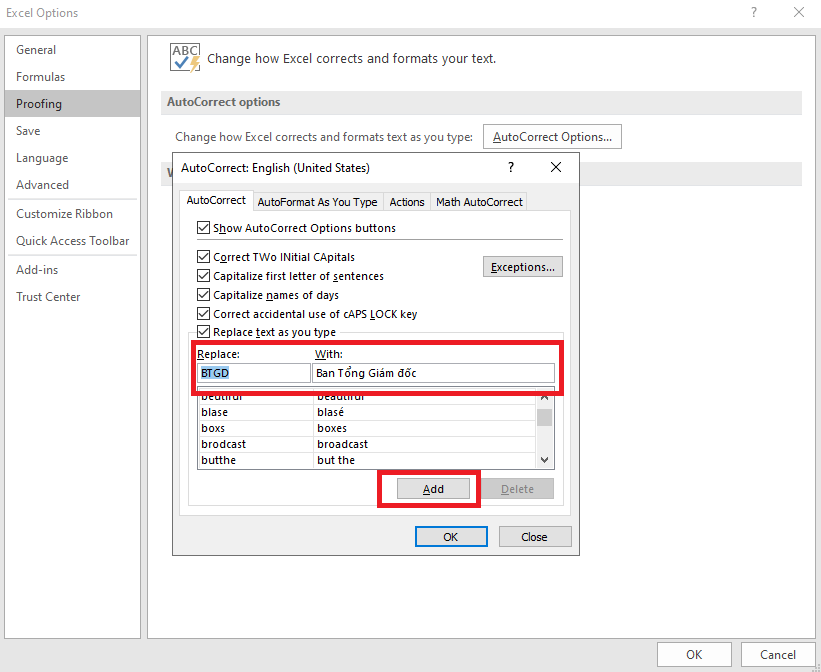Toggle Capitalize first letter of sentences
This screenshot has height=672, width=821.
coord(204,276)
